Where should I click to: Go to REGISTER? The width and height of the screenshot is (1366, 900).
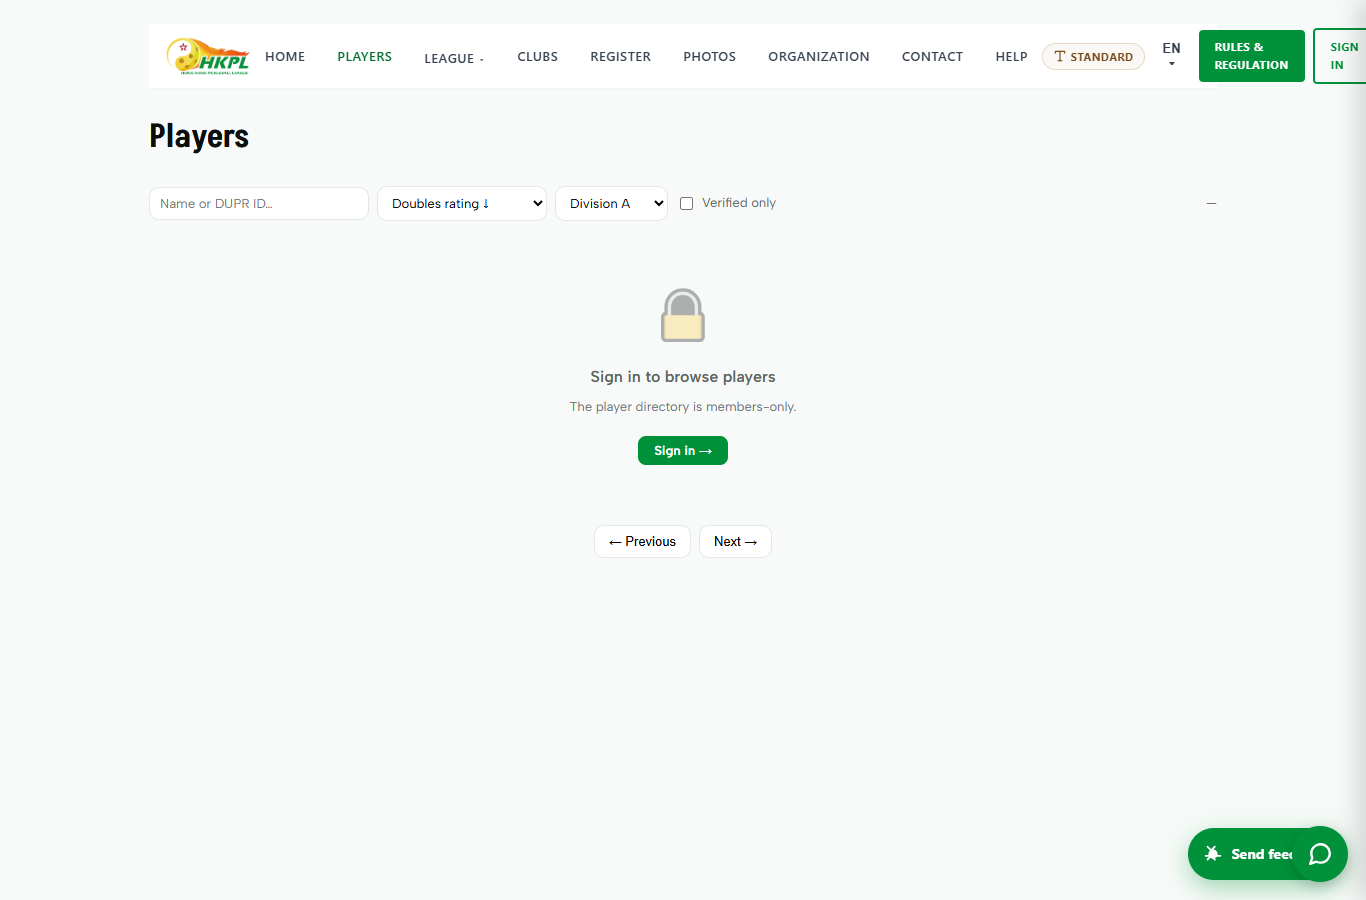coord(620,57)
